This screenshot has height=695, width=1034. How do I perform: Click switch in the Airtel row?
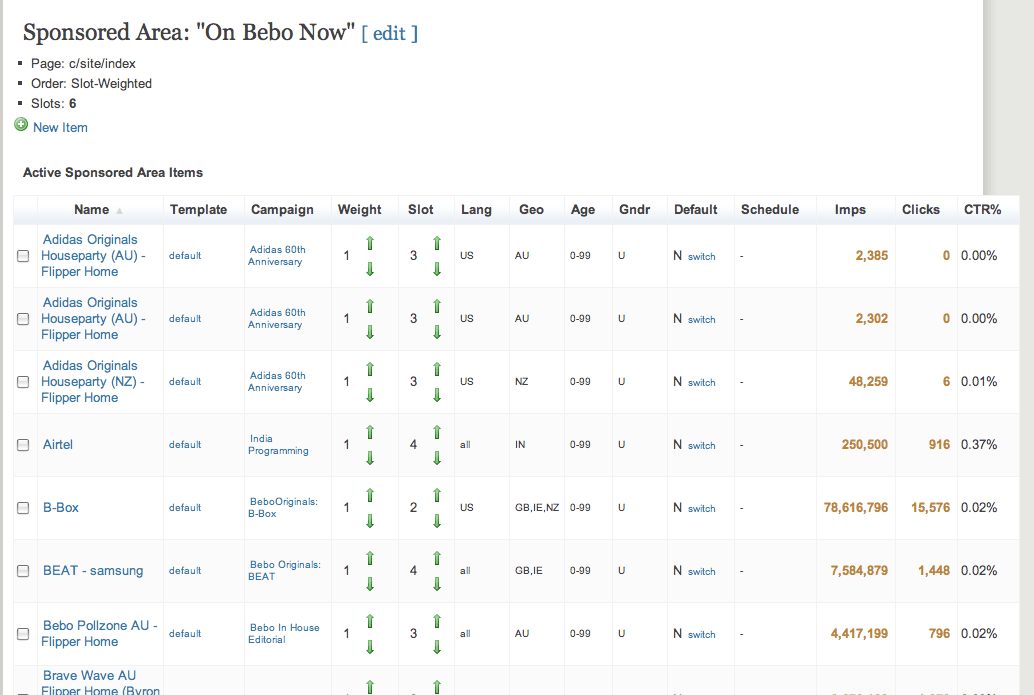click(x=702, y=446)
